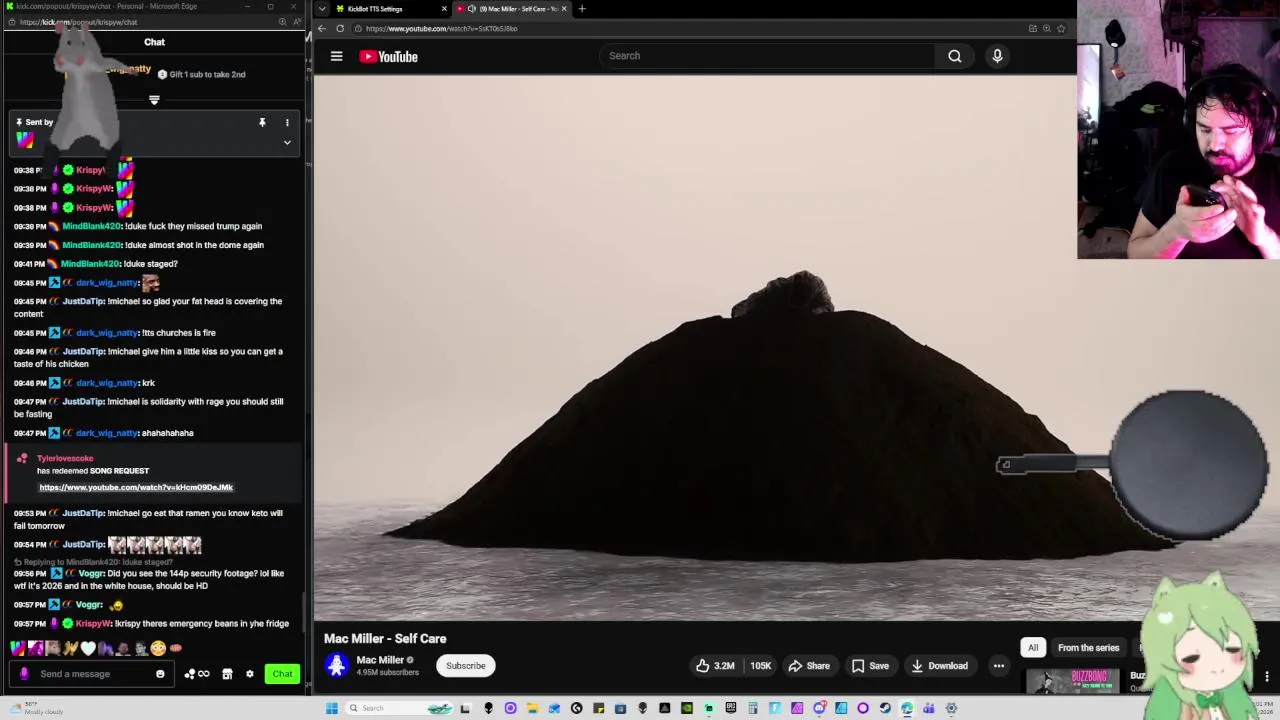Image resolution: width=1280 pixels, height=720 pixels.
Task: Switch to the Mac Miller - Self Care tab
Action: point(511,8)
